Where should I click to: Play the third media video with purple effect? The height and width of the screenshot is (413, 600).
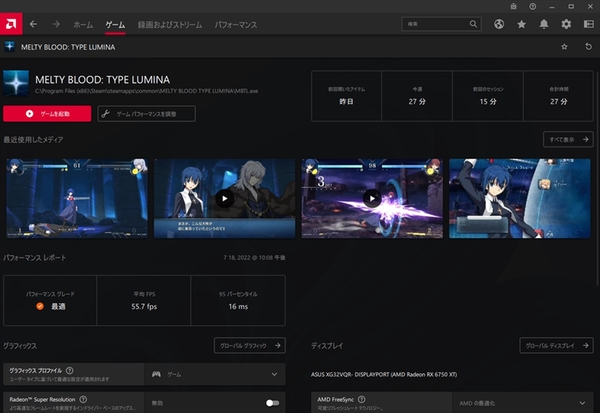click(x=372, y=198)
